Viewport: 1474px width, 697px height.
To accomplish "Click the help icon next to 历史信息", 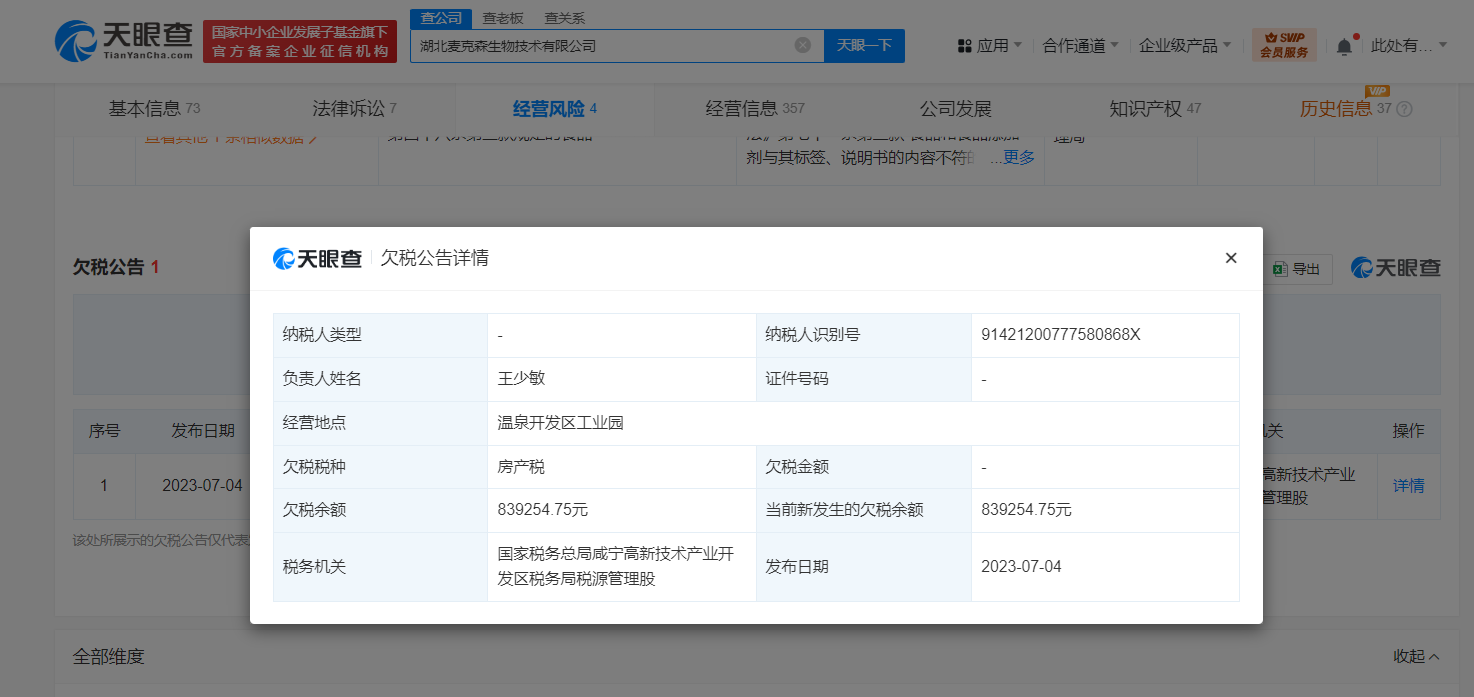I will tap(1404, 109).
